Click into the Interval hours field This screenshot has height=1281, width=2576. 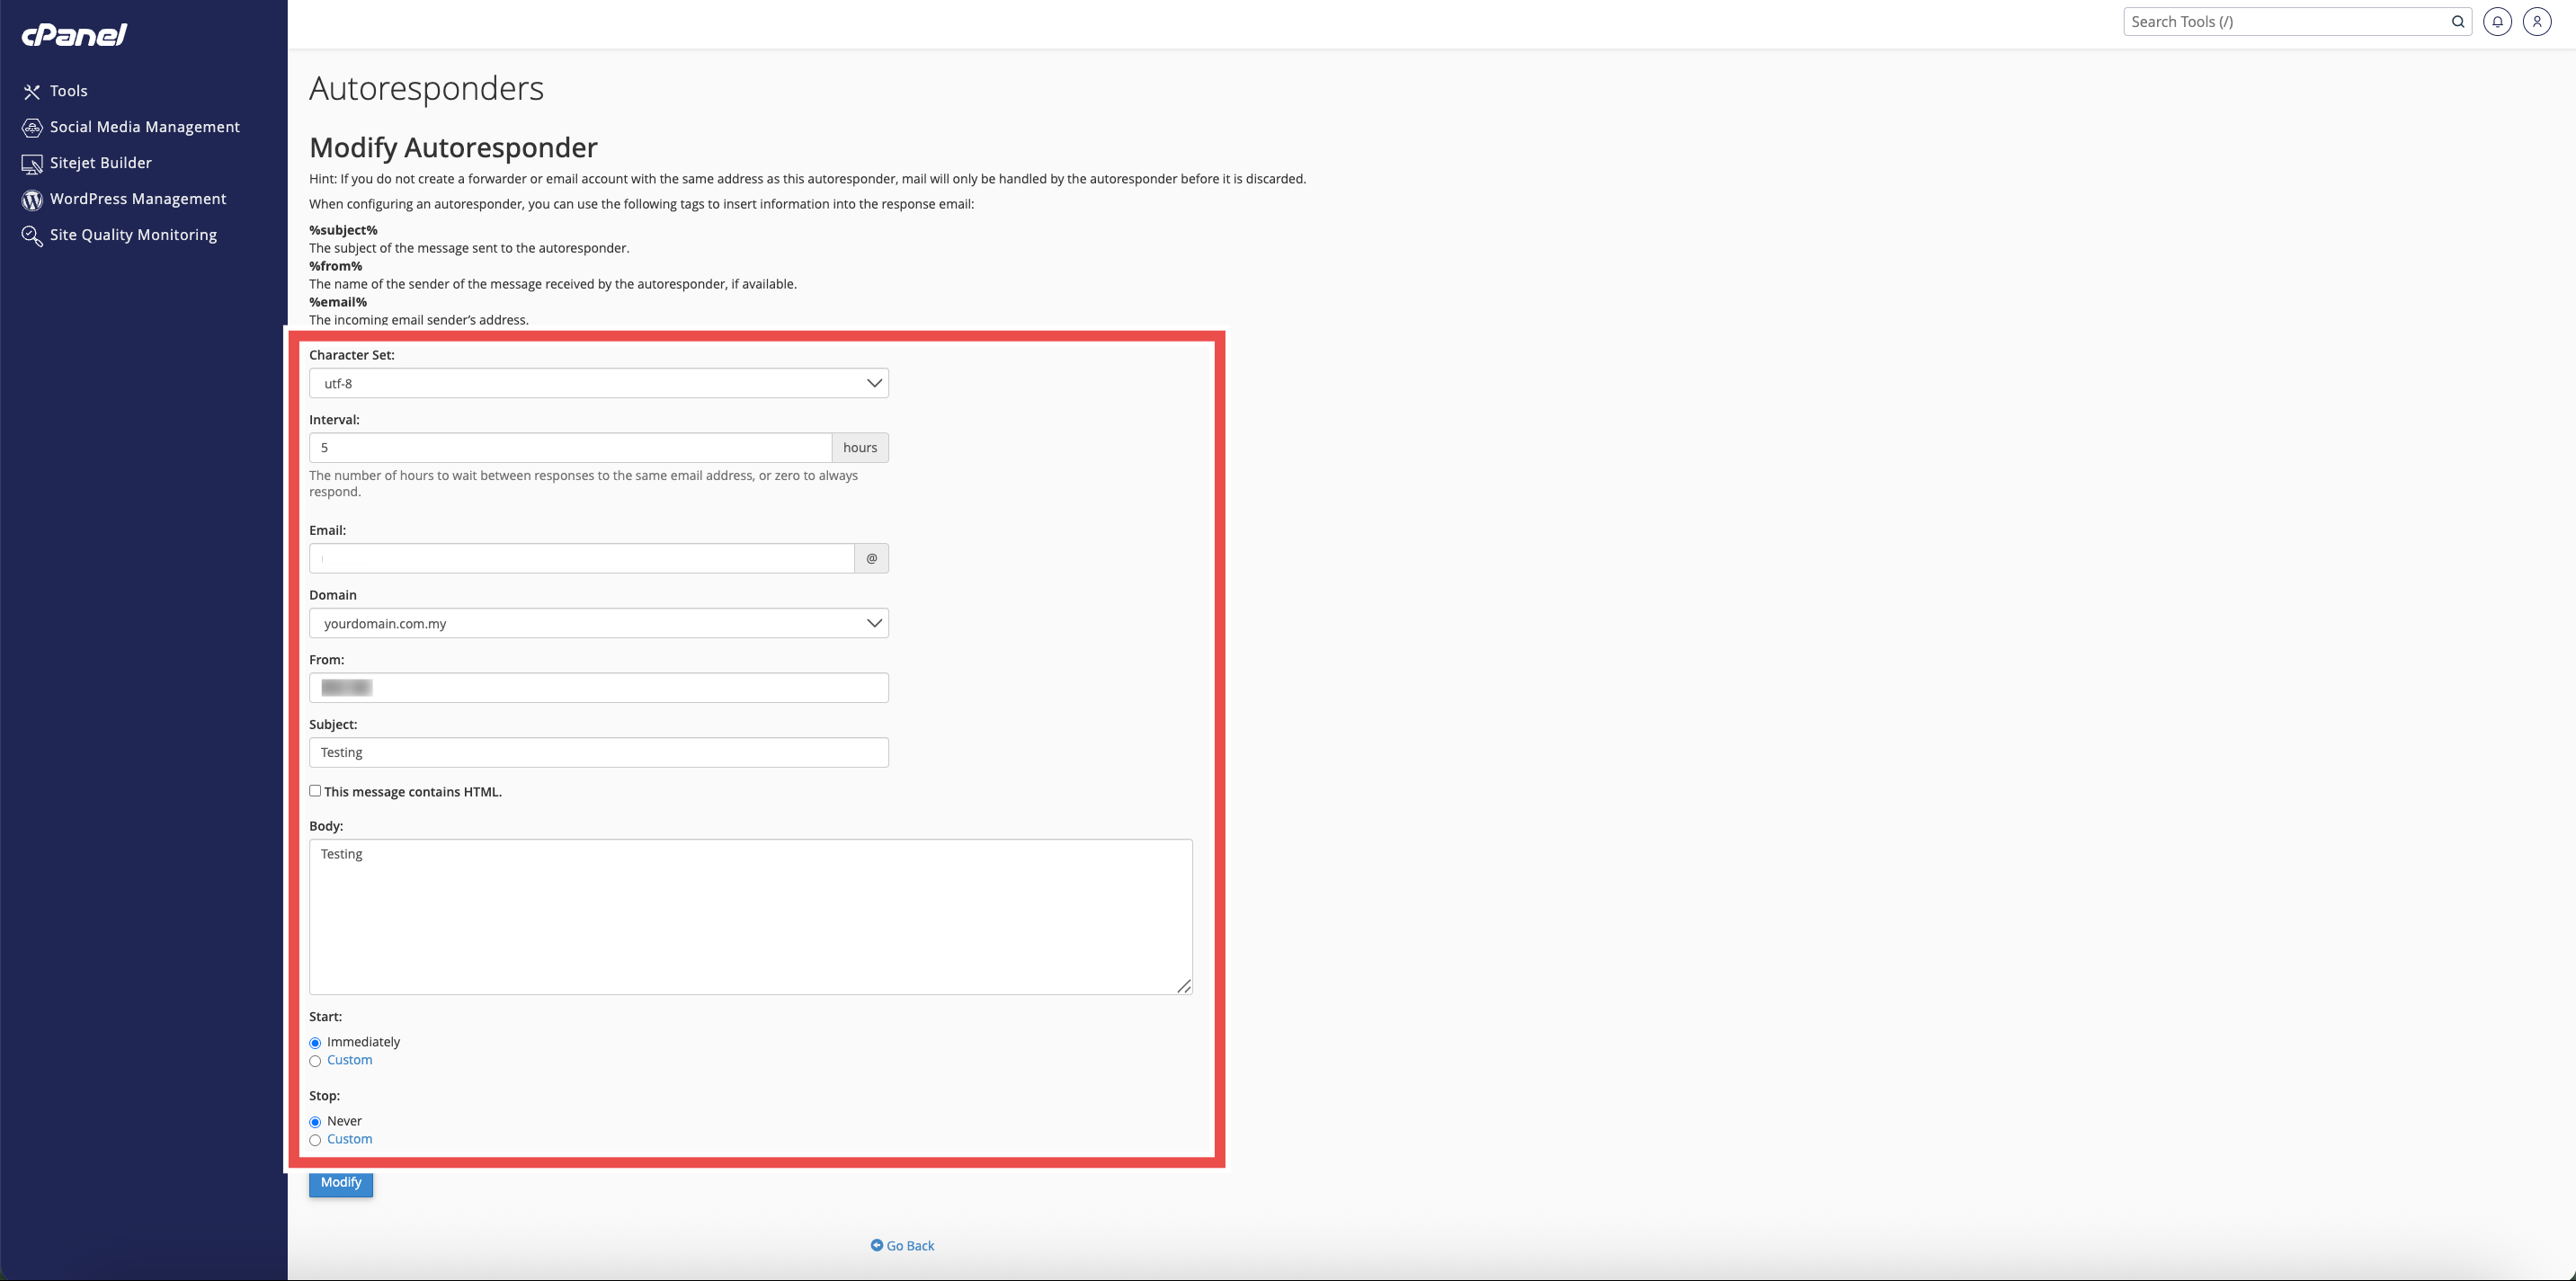(x=570, y=447)
